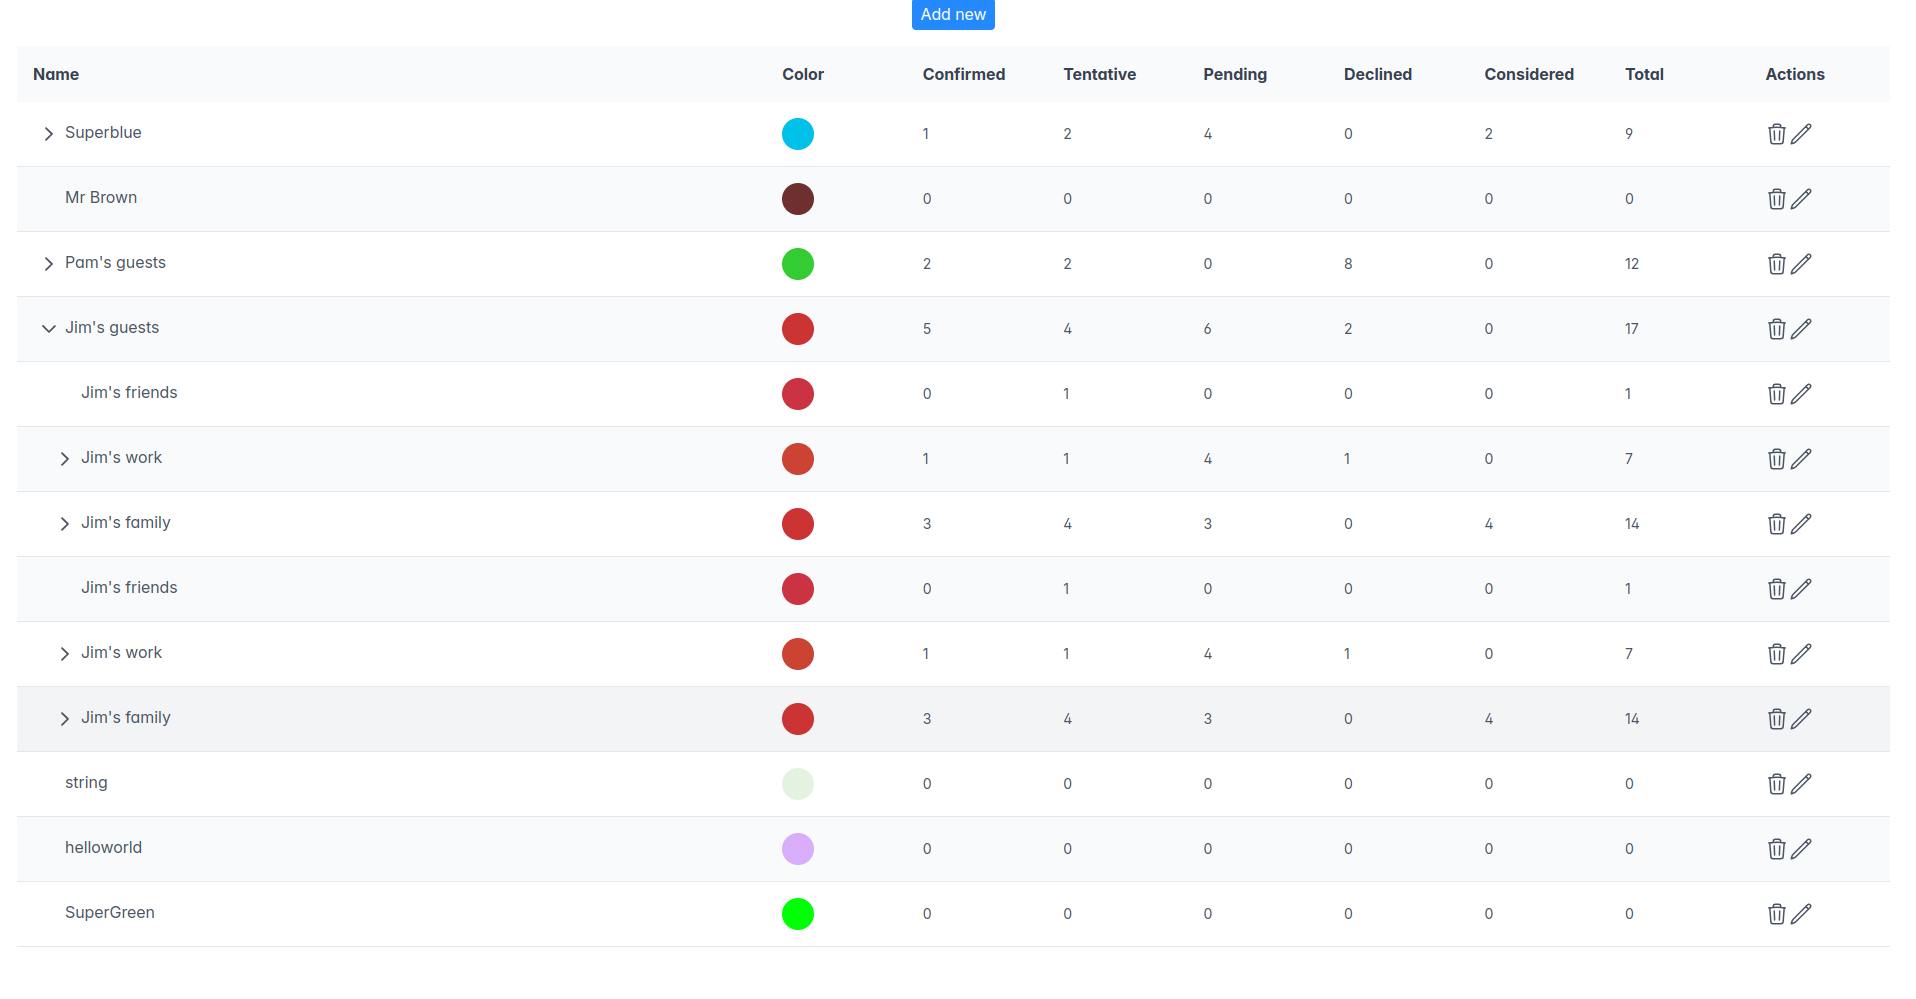Click the Confirmed column header
This screenshot has height=999, width=1916.
point(963,74)
